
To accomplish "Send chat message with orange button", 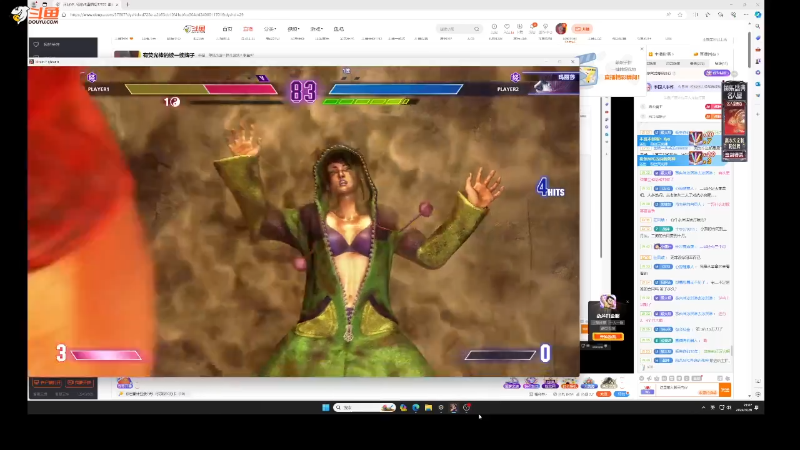I will tap(725, 390).
